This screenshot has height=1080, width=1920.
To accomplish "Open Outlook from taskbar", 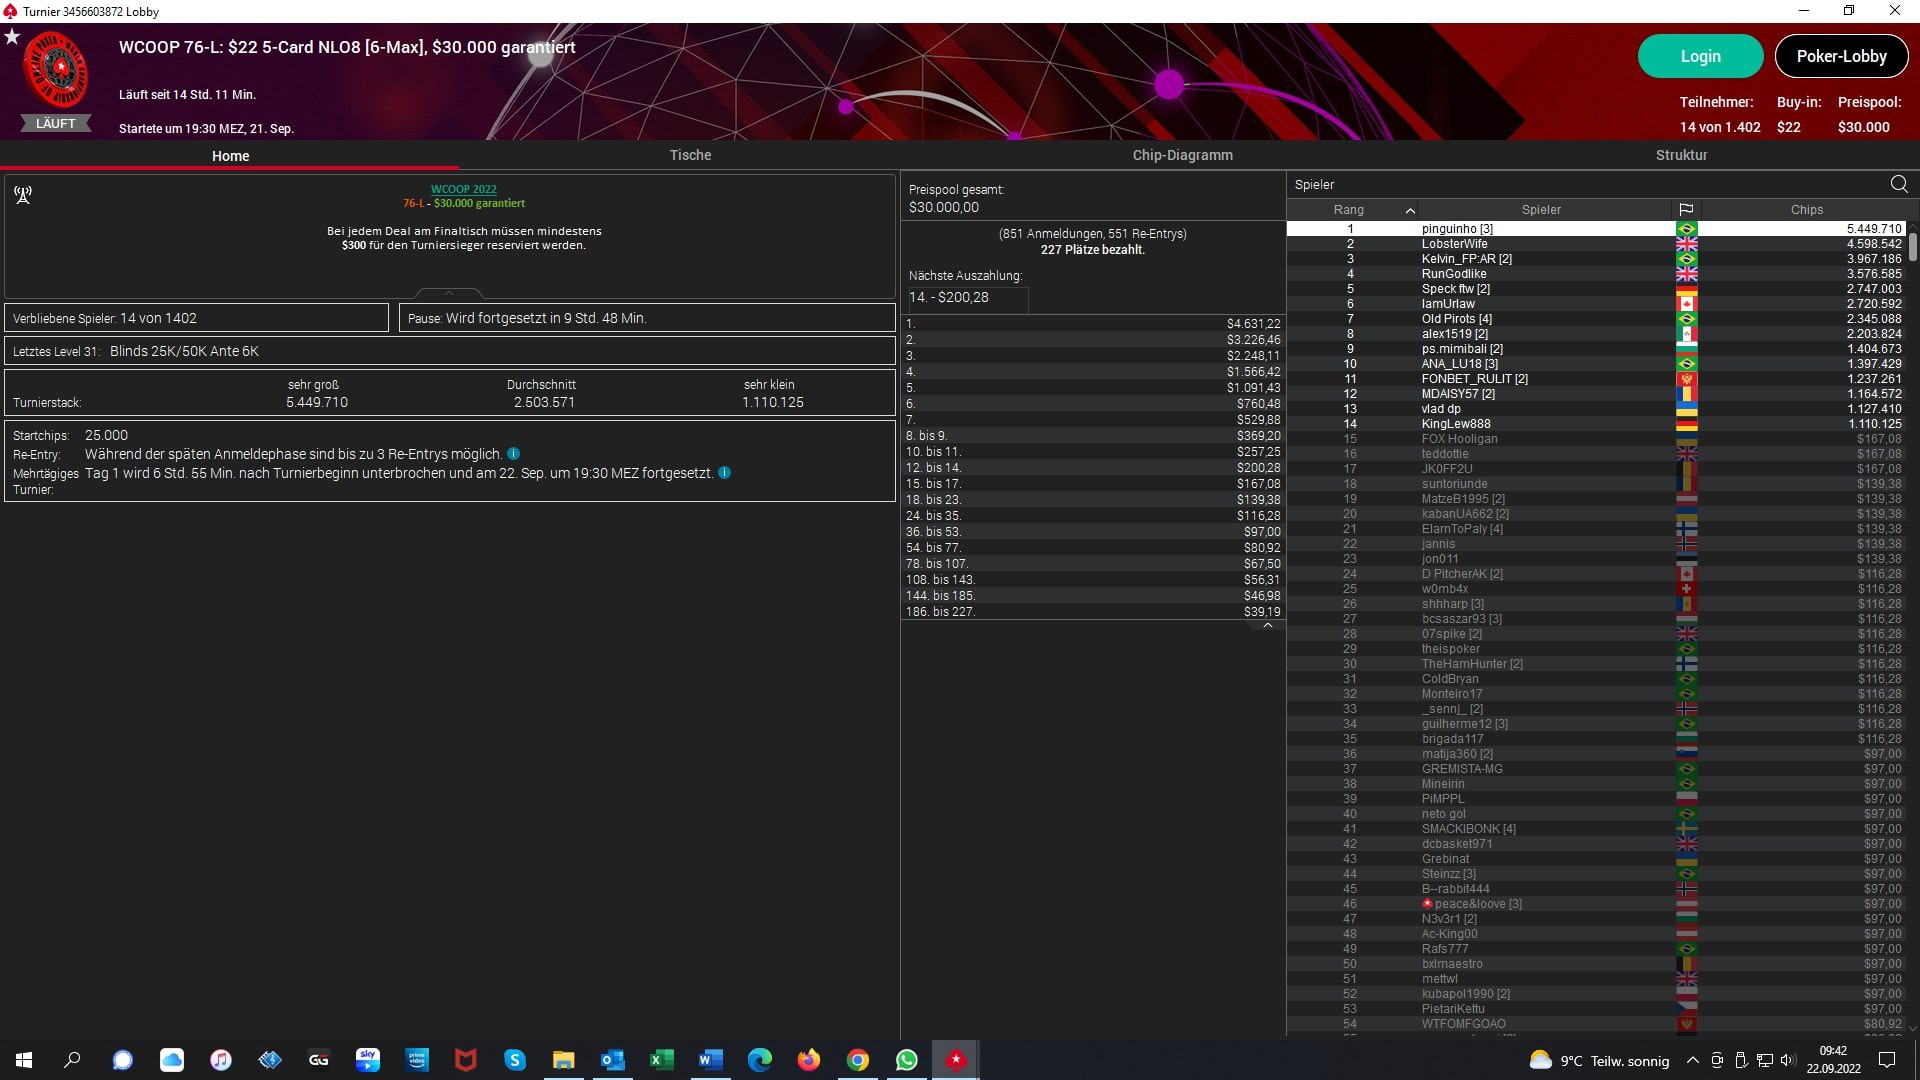I will 613,1060.
